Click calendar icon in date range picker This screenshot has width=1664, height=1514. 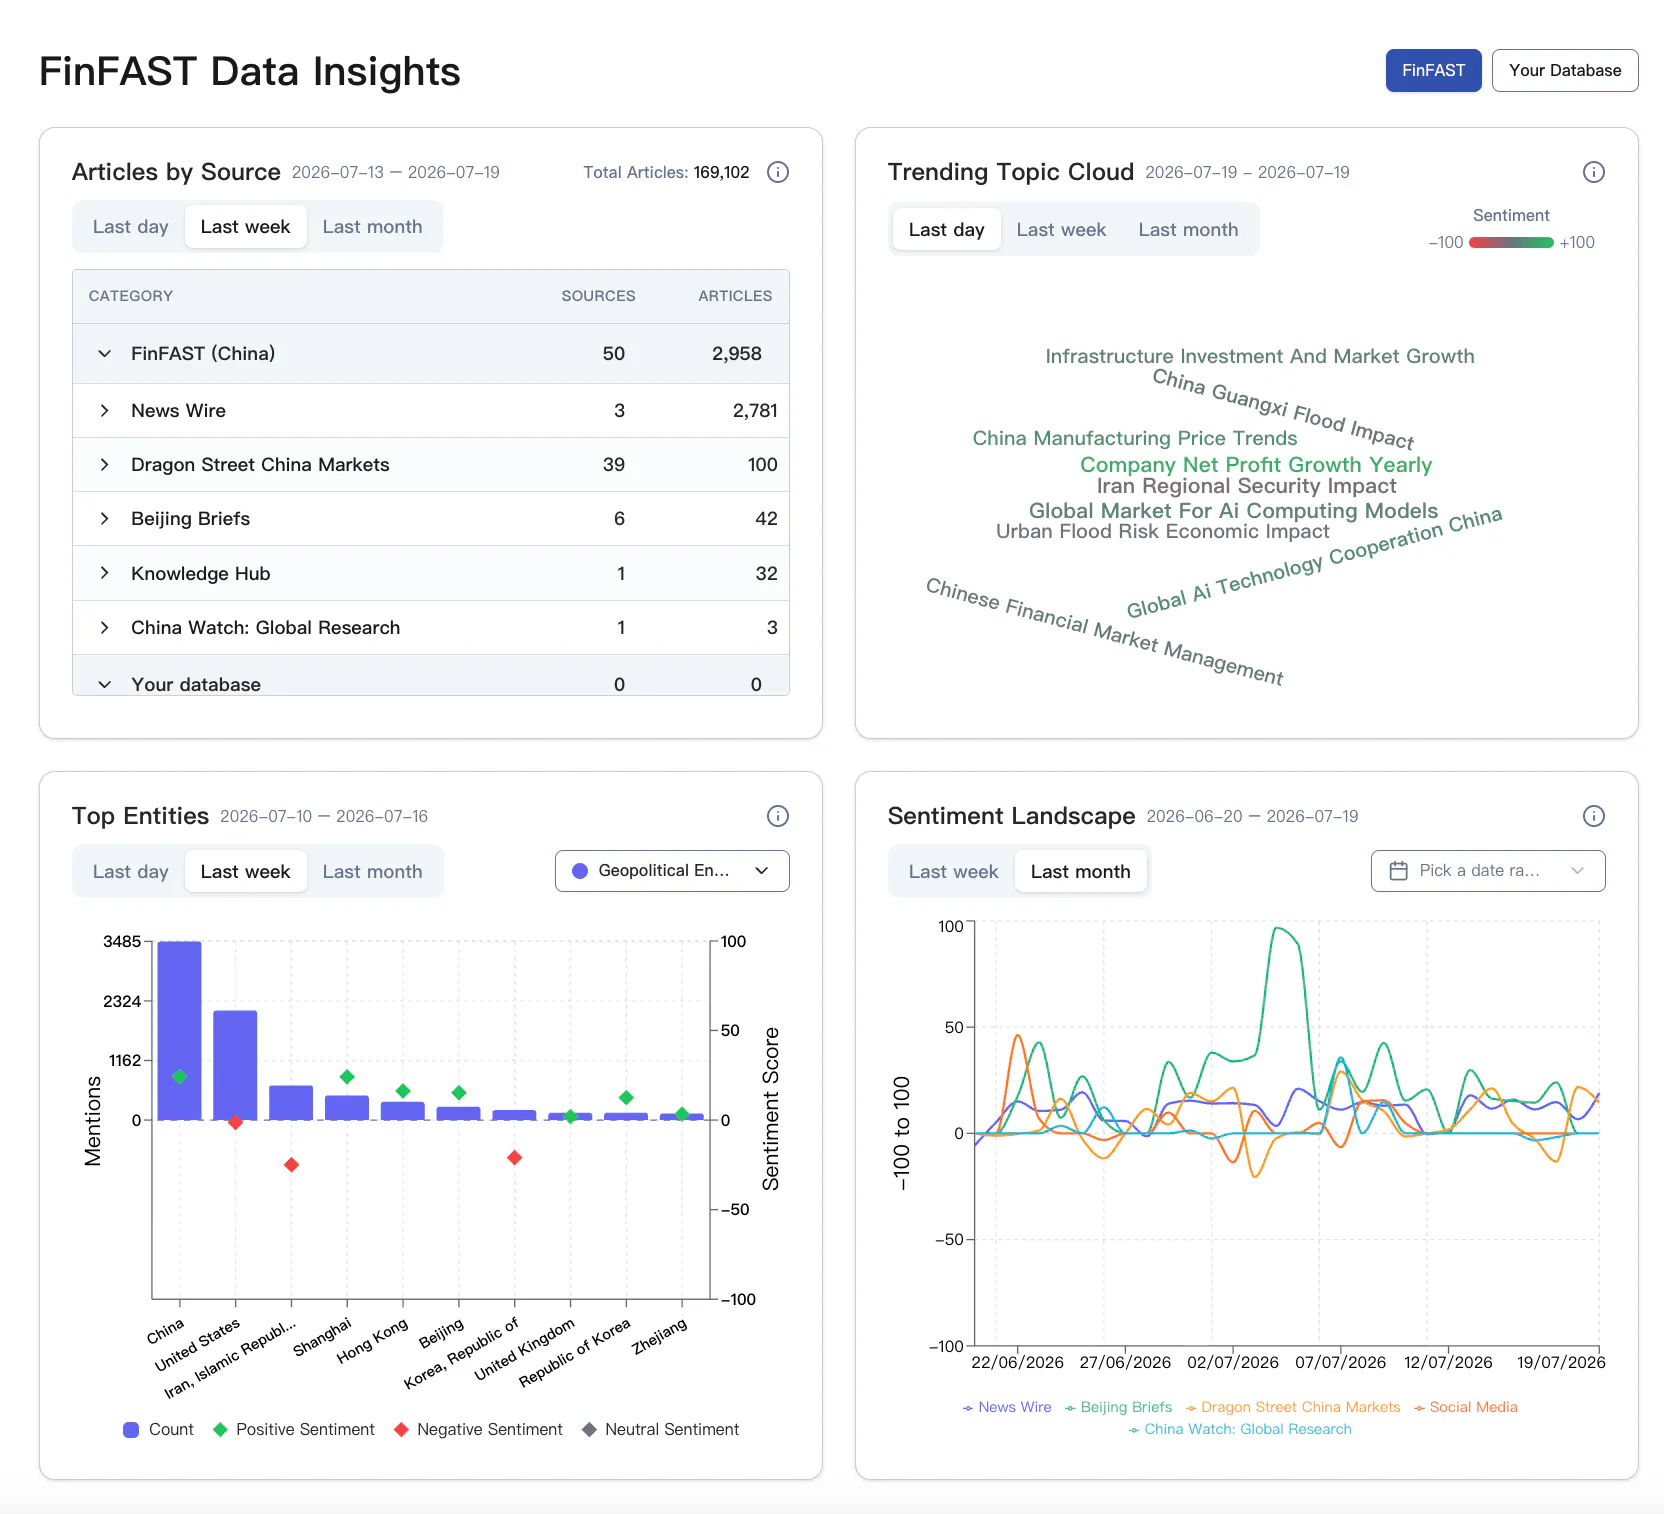(1399, 871)
